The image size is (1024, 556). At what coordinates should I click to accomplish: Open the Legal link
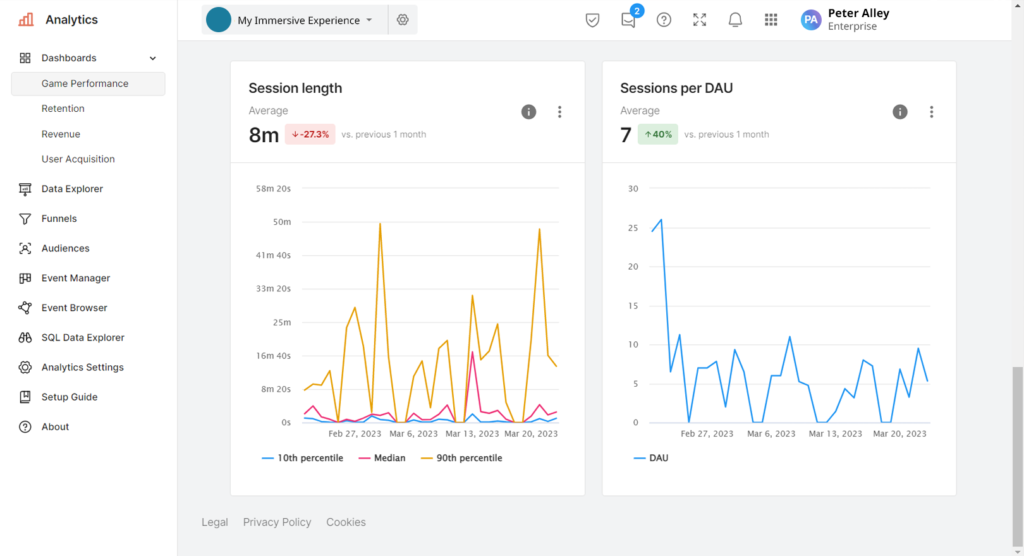click(x=215, y=522)
